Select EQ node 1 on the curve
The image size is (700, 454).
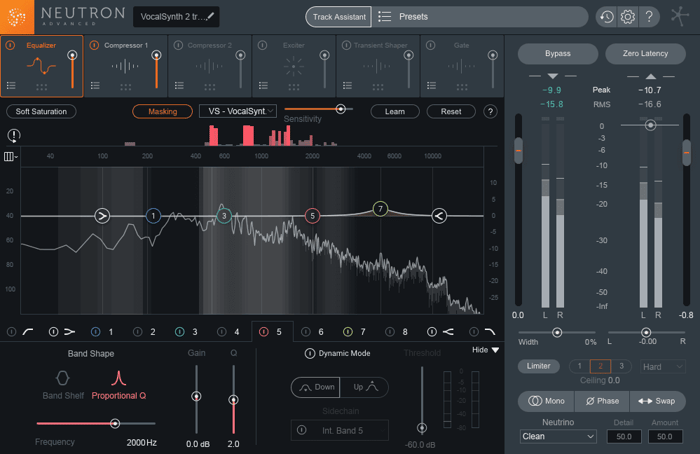(153, 216)
